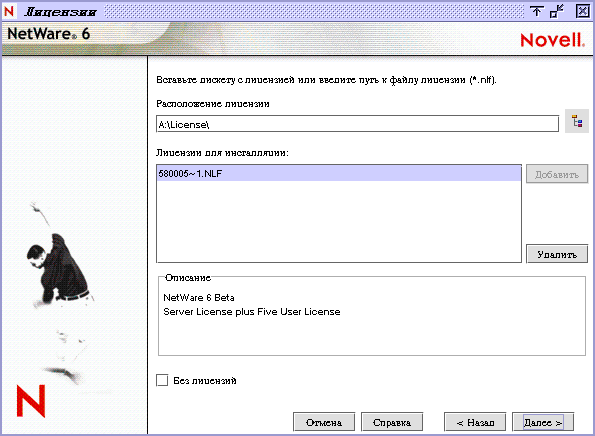
Task: Click the NetWare 6 banner title
Action: point(49,34)
